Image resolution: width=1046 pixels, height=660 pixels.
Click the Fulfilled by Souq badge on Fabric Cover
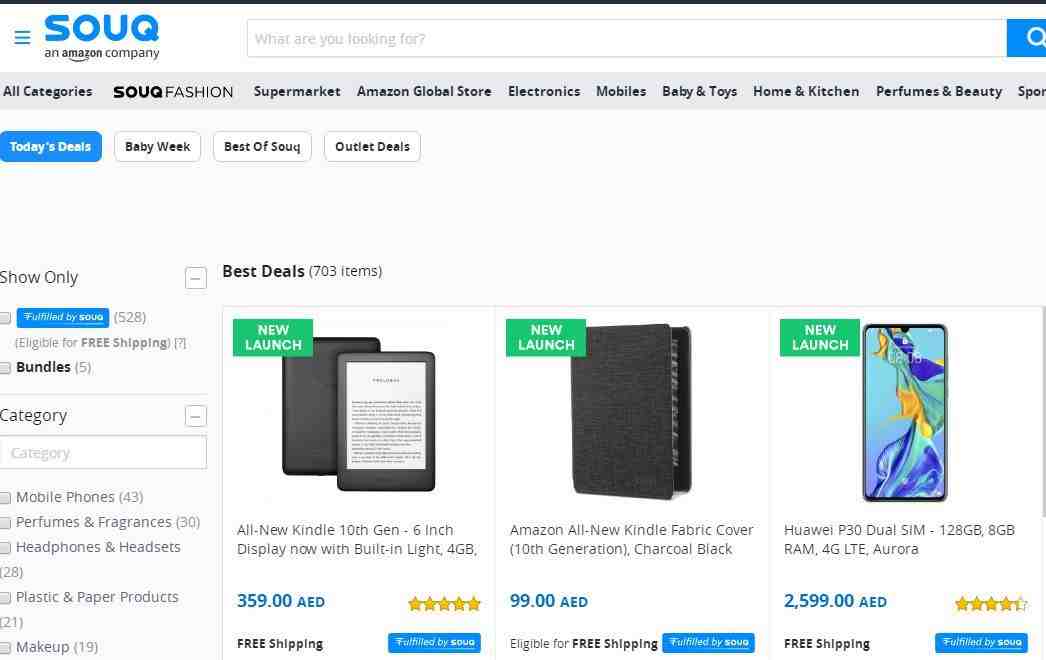[708, 643]
